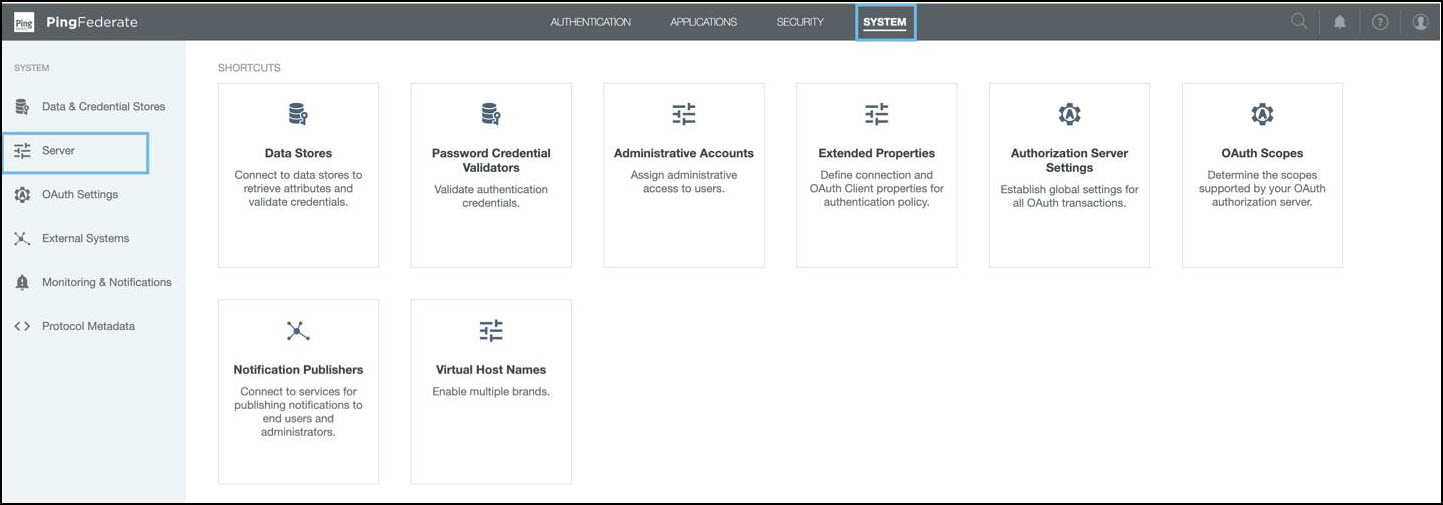Select the System tab
The height and width of the screenshot is (505, 1443).
pyautogui.click(x=885, y=22)
